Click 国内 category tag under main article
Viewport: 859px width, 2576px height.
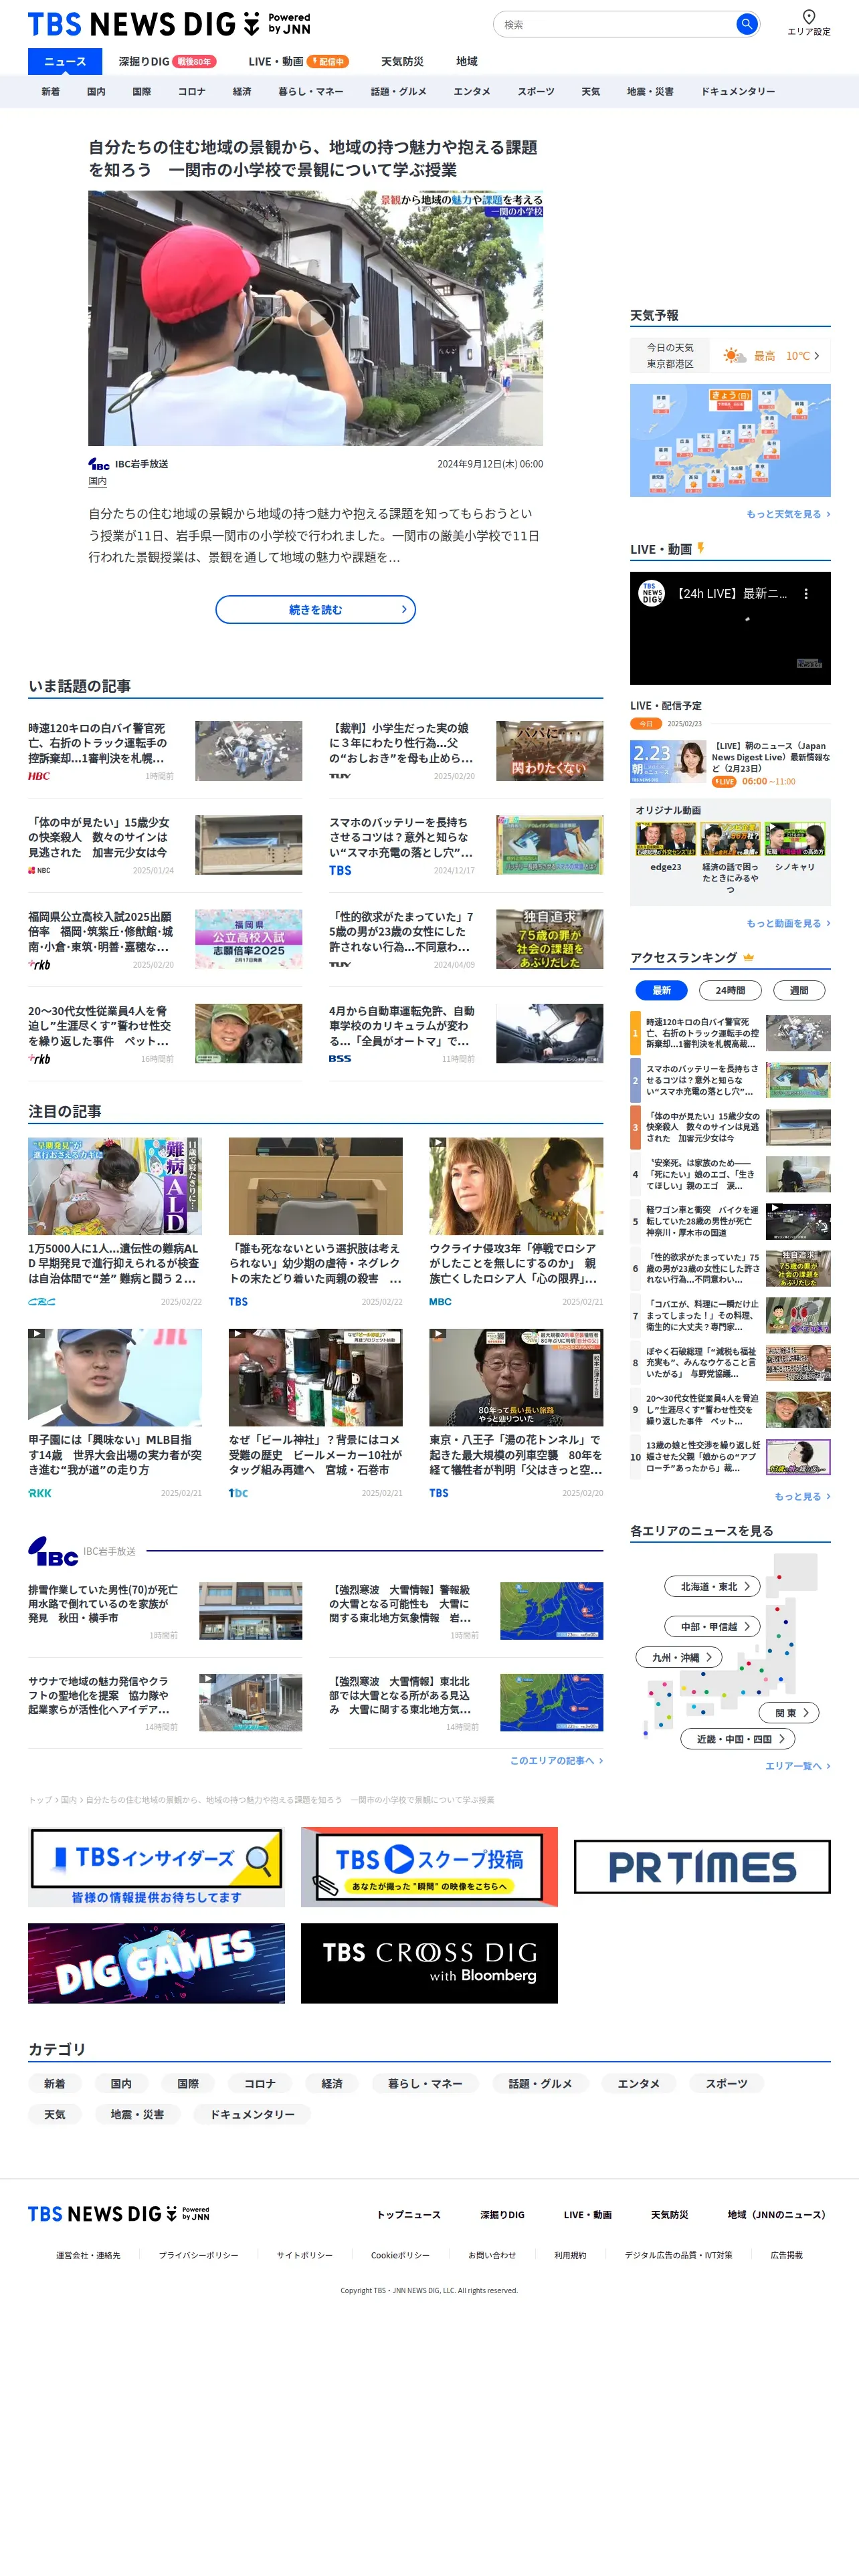tap(97, 482)
